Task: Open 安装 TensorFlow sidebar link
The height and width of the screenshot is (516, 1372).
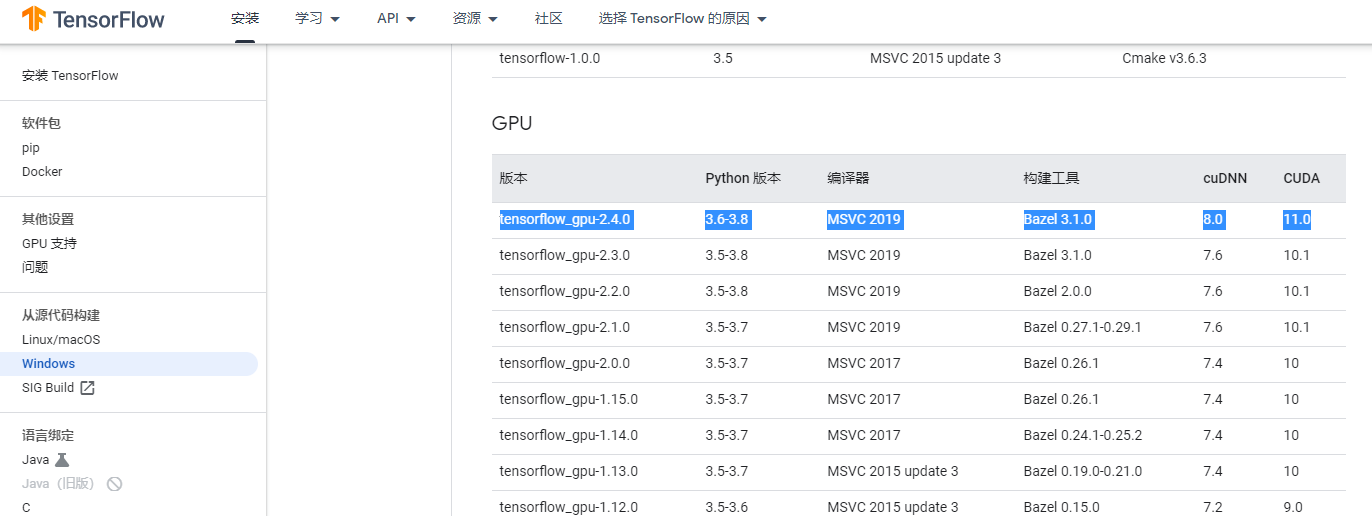Action: click(70, 76)
